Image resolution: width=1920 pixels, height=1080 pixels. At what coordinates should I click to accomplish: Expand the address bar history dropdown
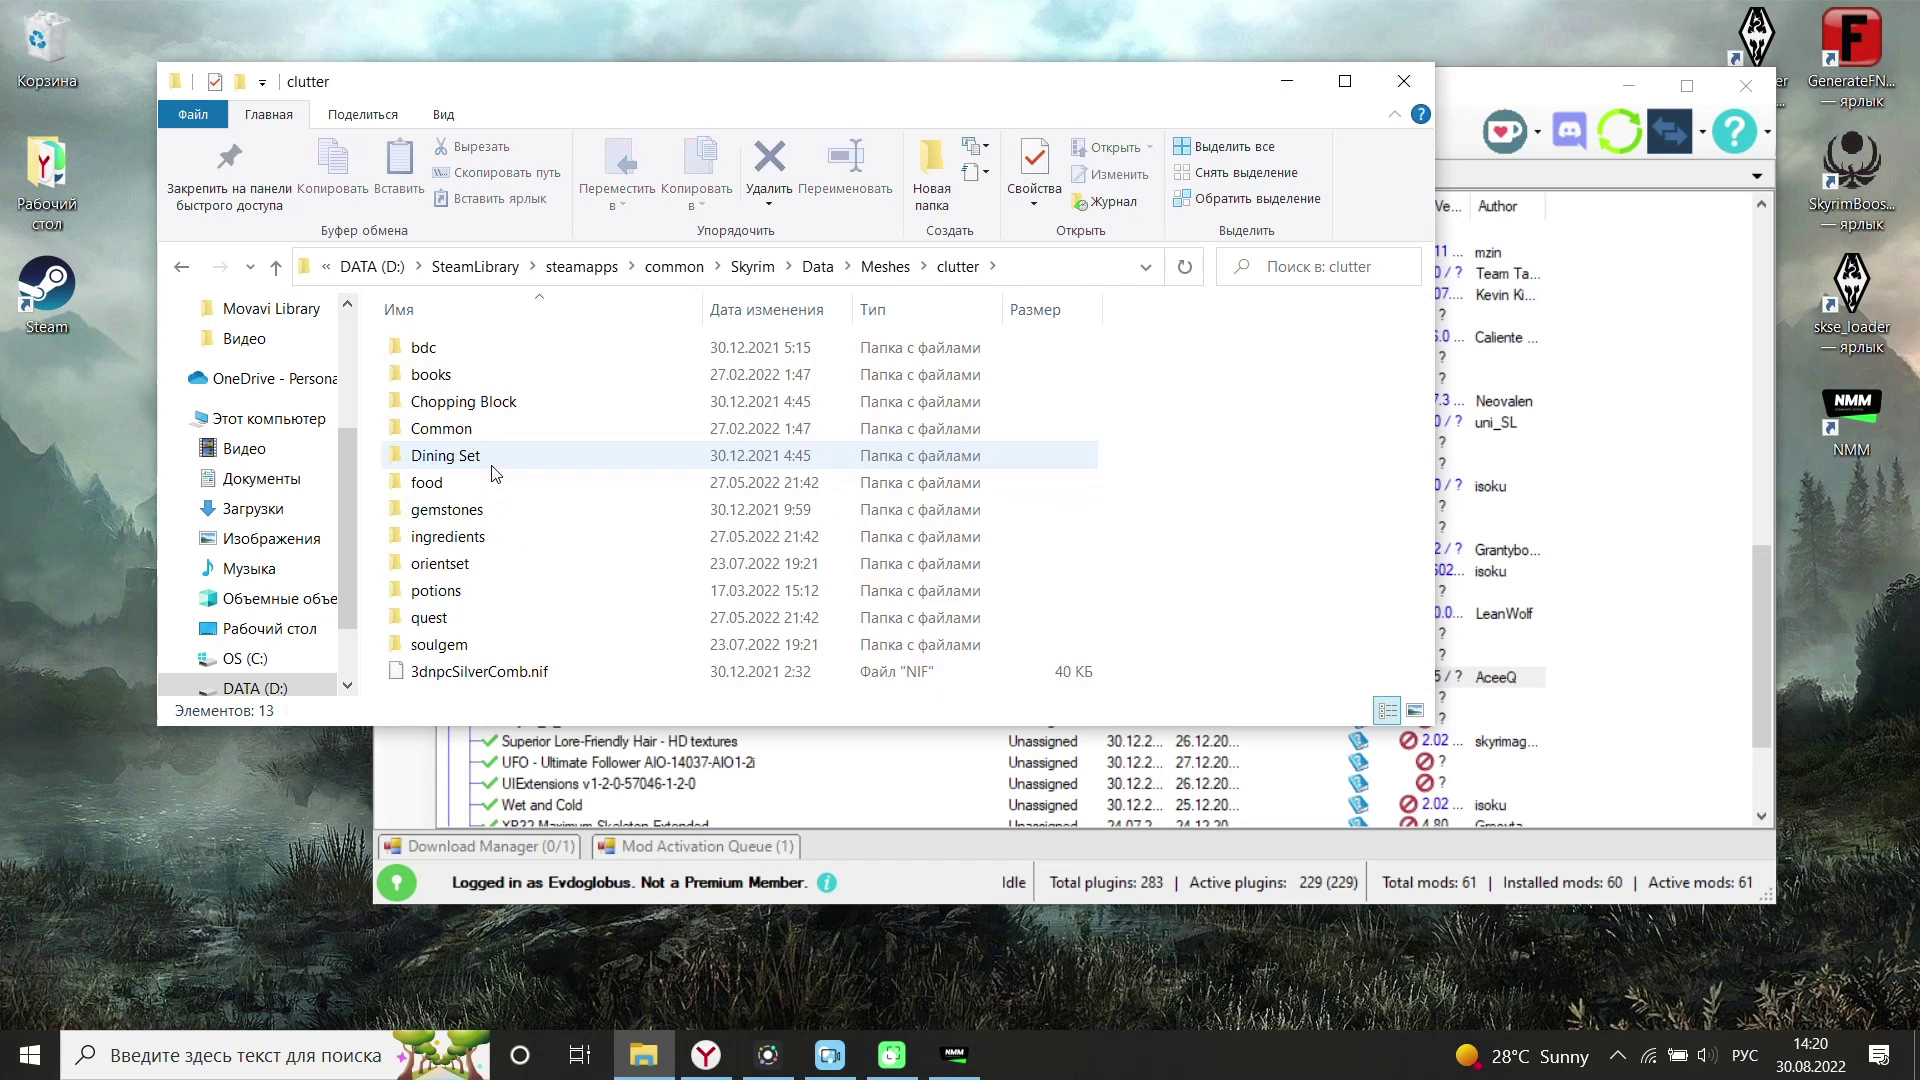pos(1145,267)
